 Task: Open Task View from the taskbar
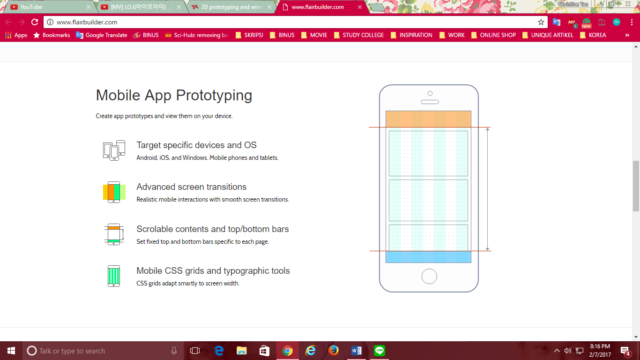(195, 351)
